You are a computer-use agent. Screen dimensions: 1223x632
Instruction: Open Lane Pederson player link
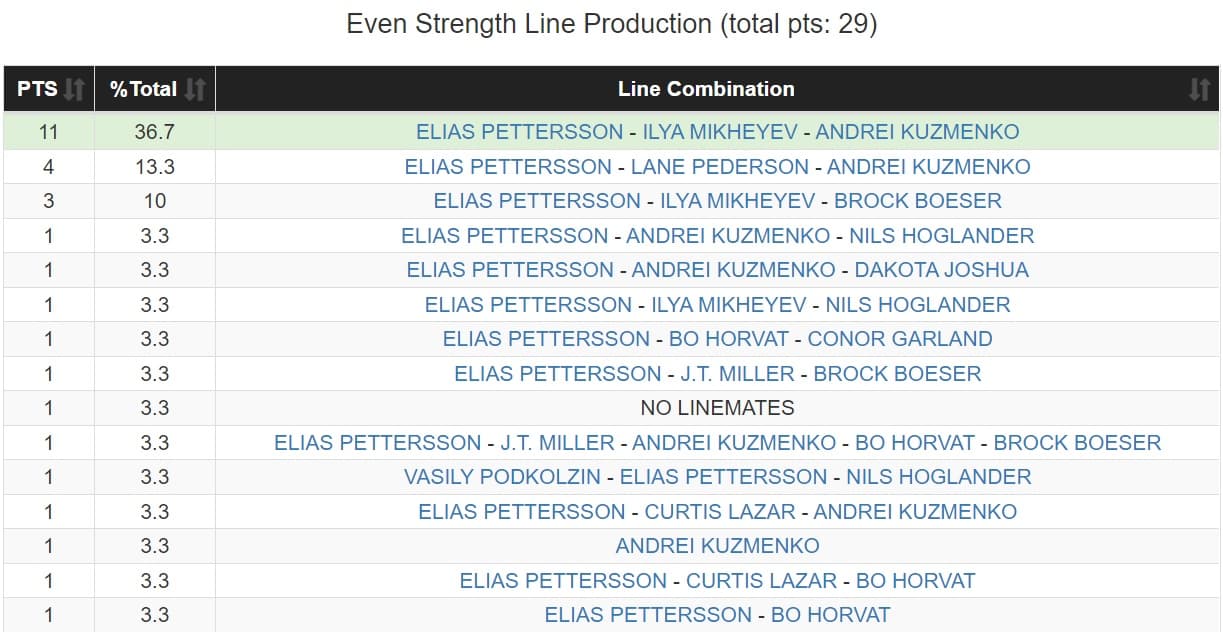coord(719,167)
